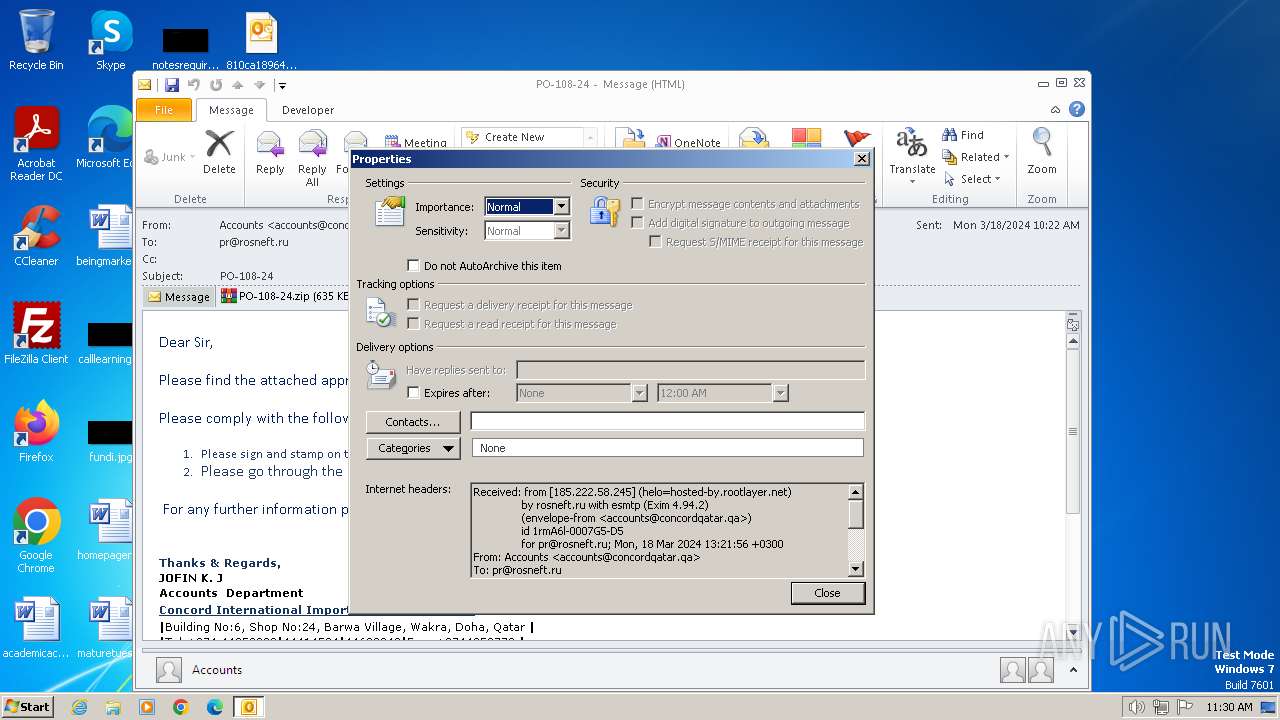Click the Close button in Properties
1280x720 pixels.
827,593
